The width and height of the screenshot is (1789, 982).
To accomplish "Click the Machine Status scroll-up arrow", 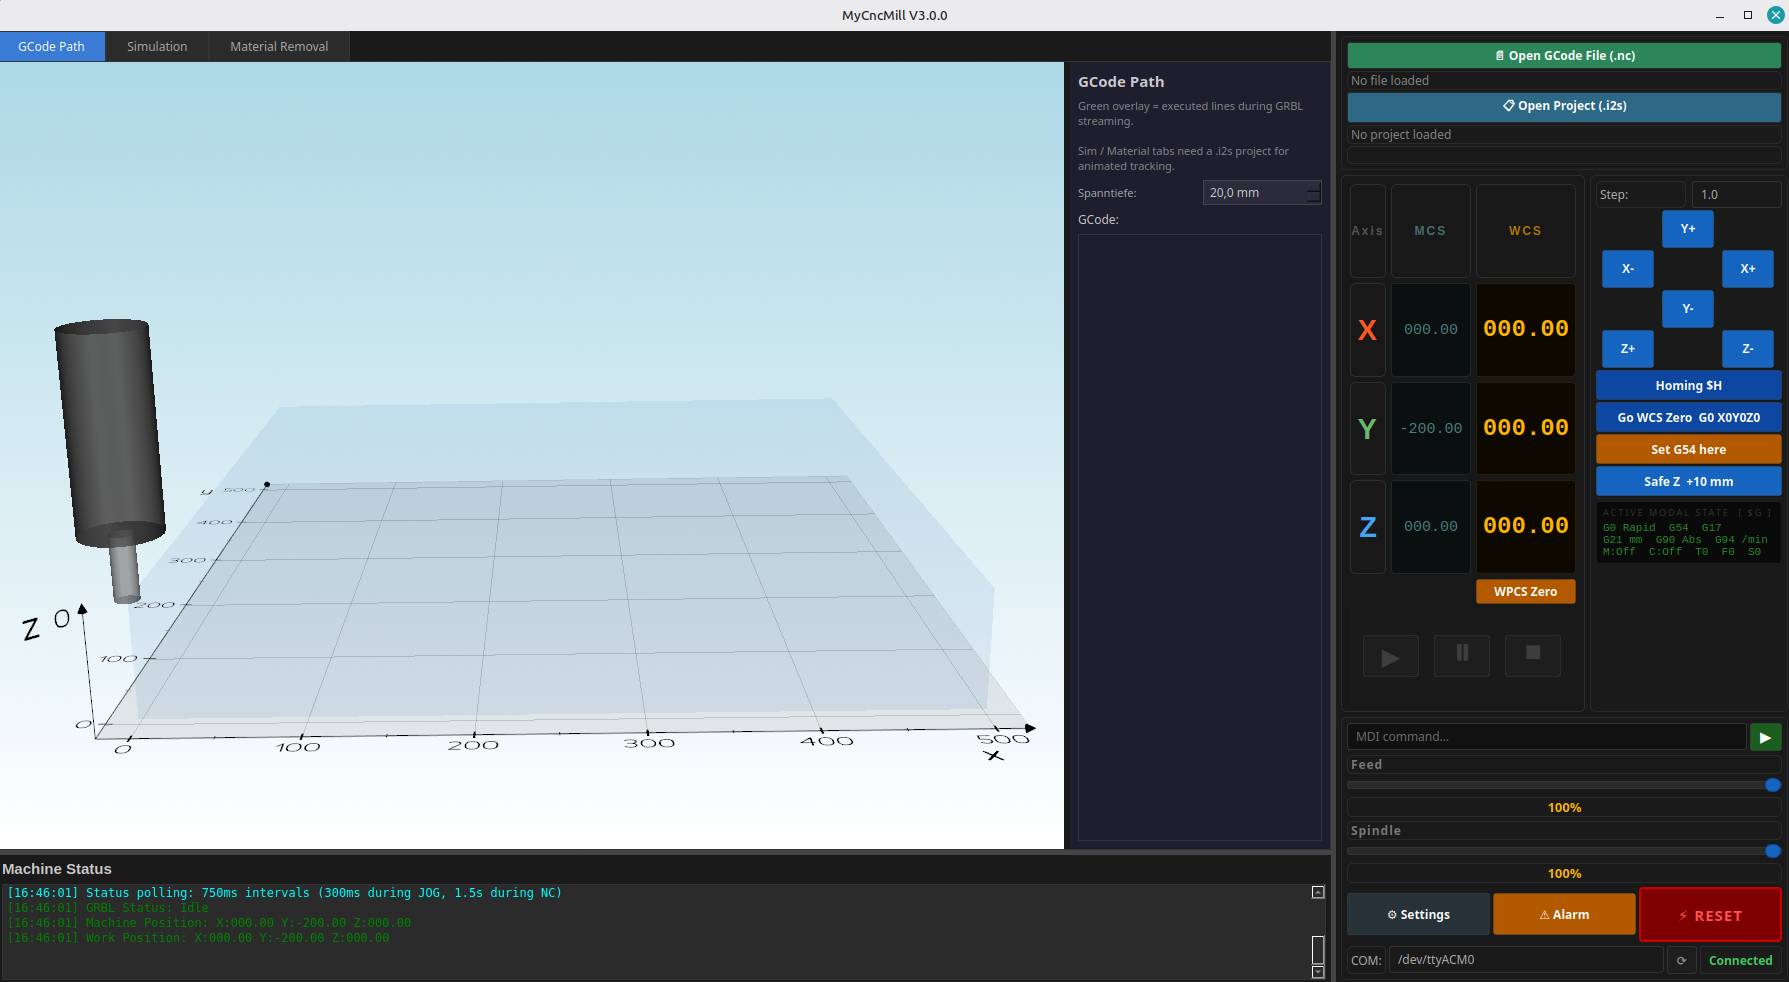I will coord(1318,892).
